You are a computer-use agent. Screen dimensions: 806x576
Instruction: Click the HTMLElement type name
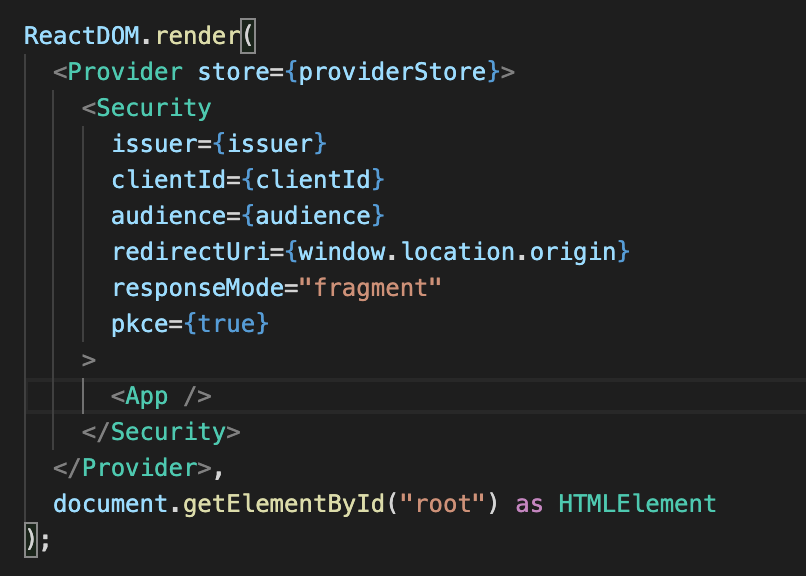637,504
